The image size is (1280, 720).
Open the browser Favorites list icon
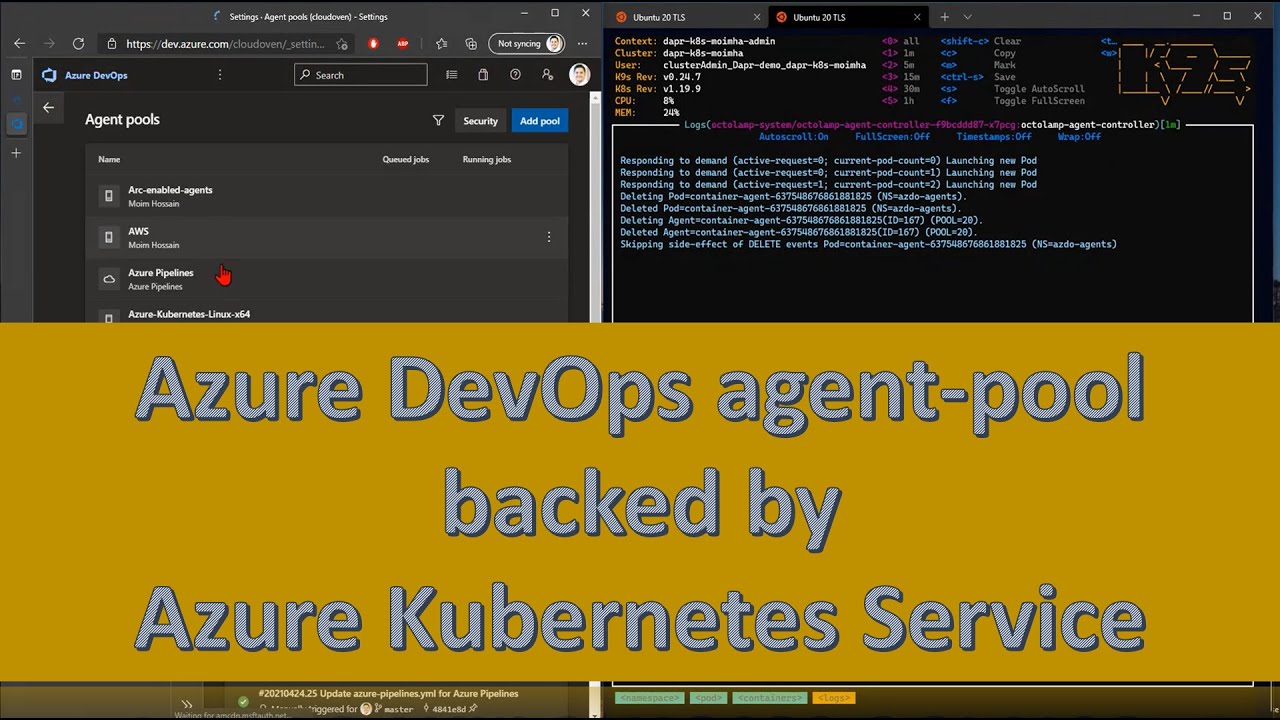pyautogui.click(x=441, y=44)
